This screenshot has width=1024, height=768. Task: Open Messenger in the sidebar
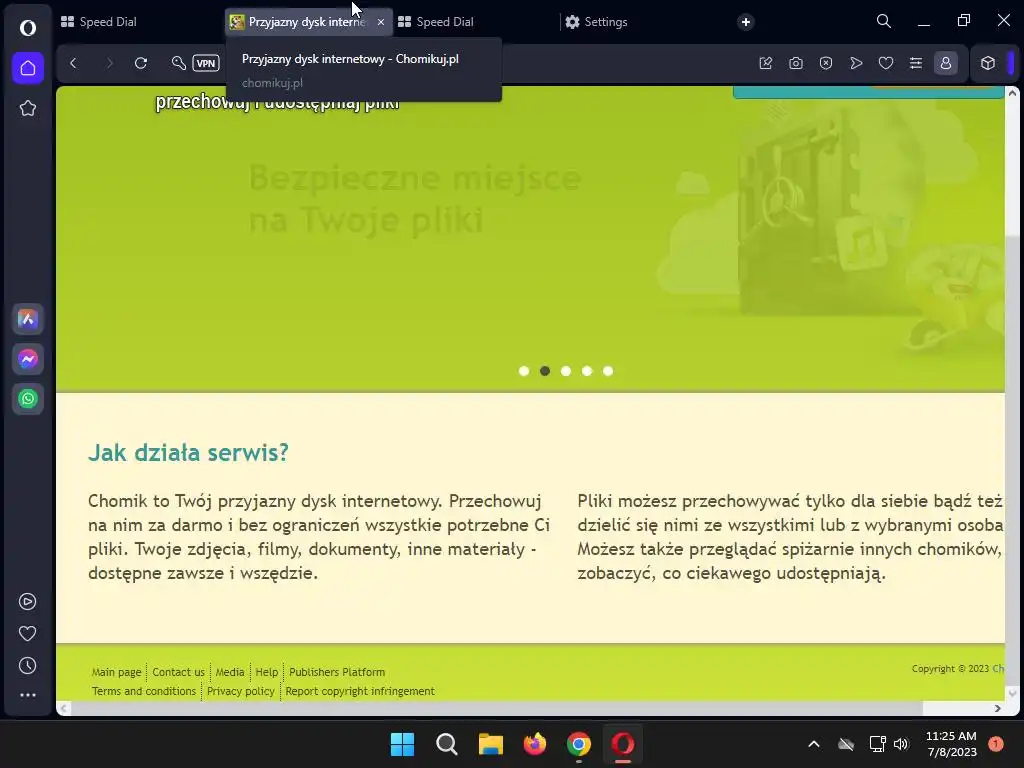(x=27, y=359)
